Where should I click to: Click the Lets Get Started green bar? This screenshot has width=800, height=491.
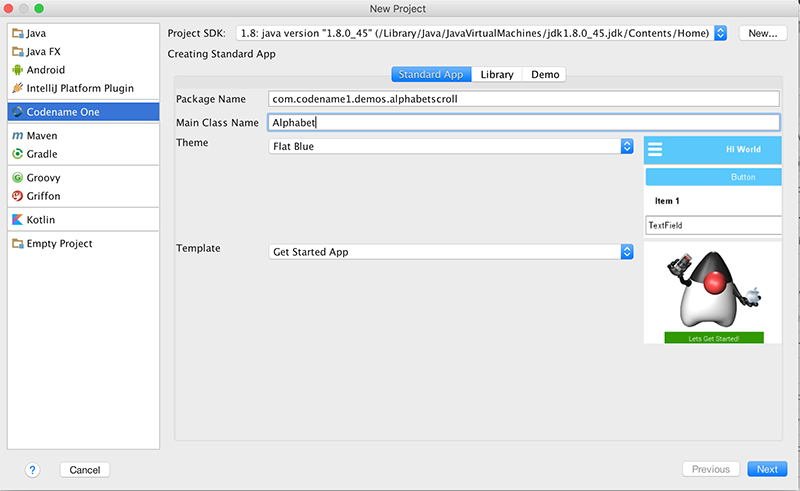tap(714, 338)
